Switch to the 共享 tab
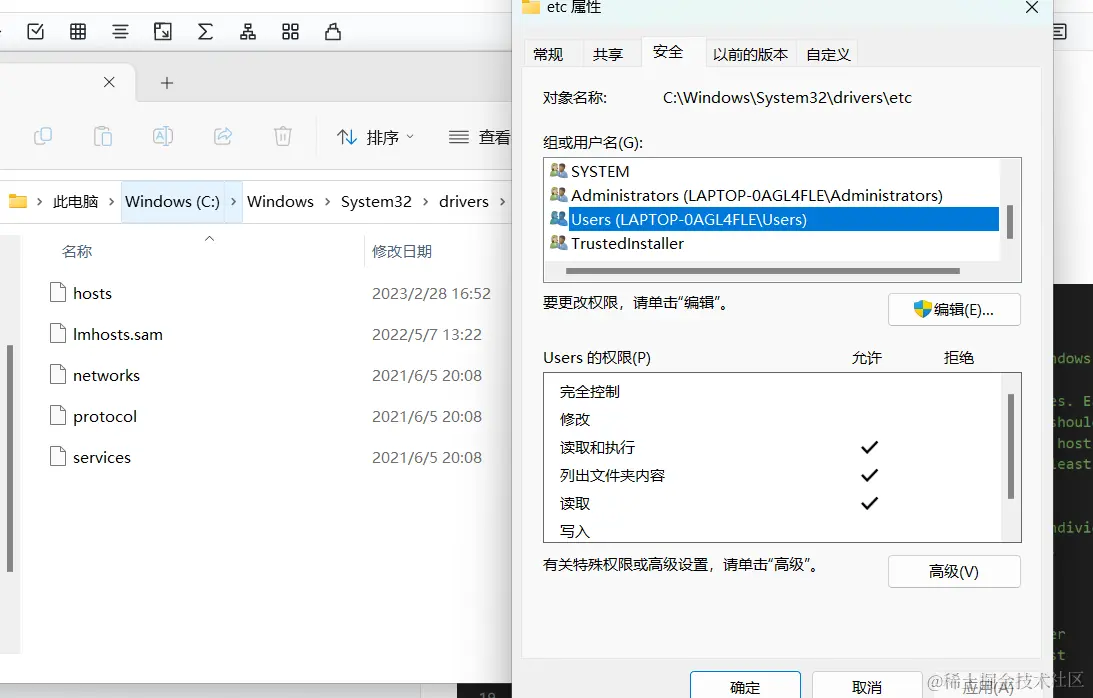 click(x=608, y=54)
